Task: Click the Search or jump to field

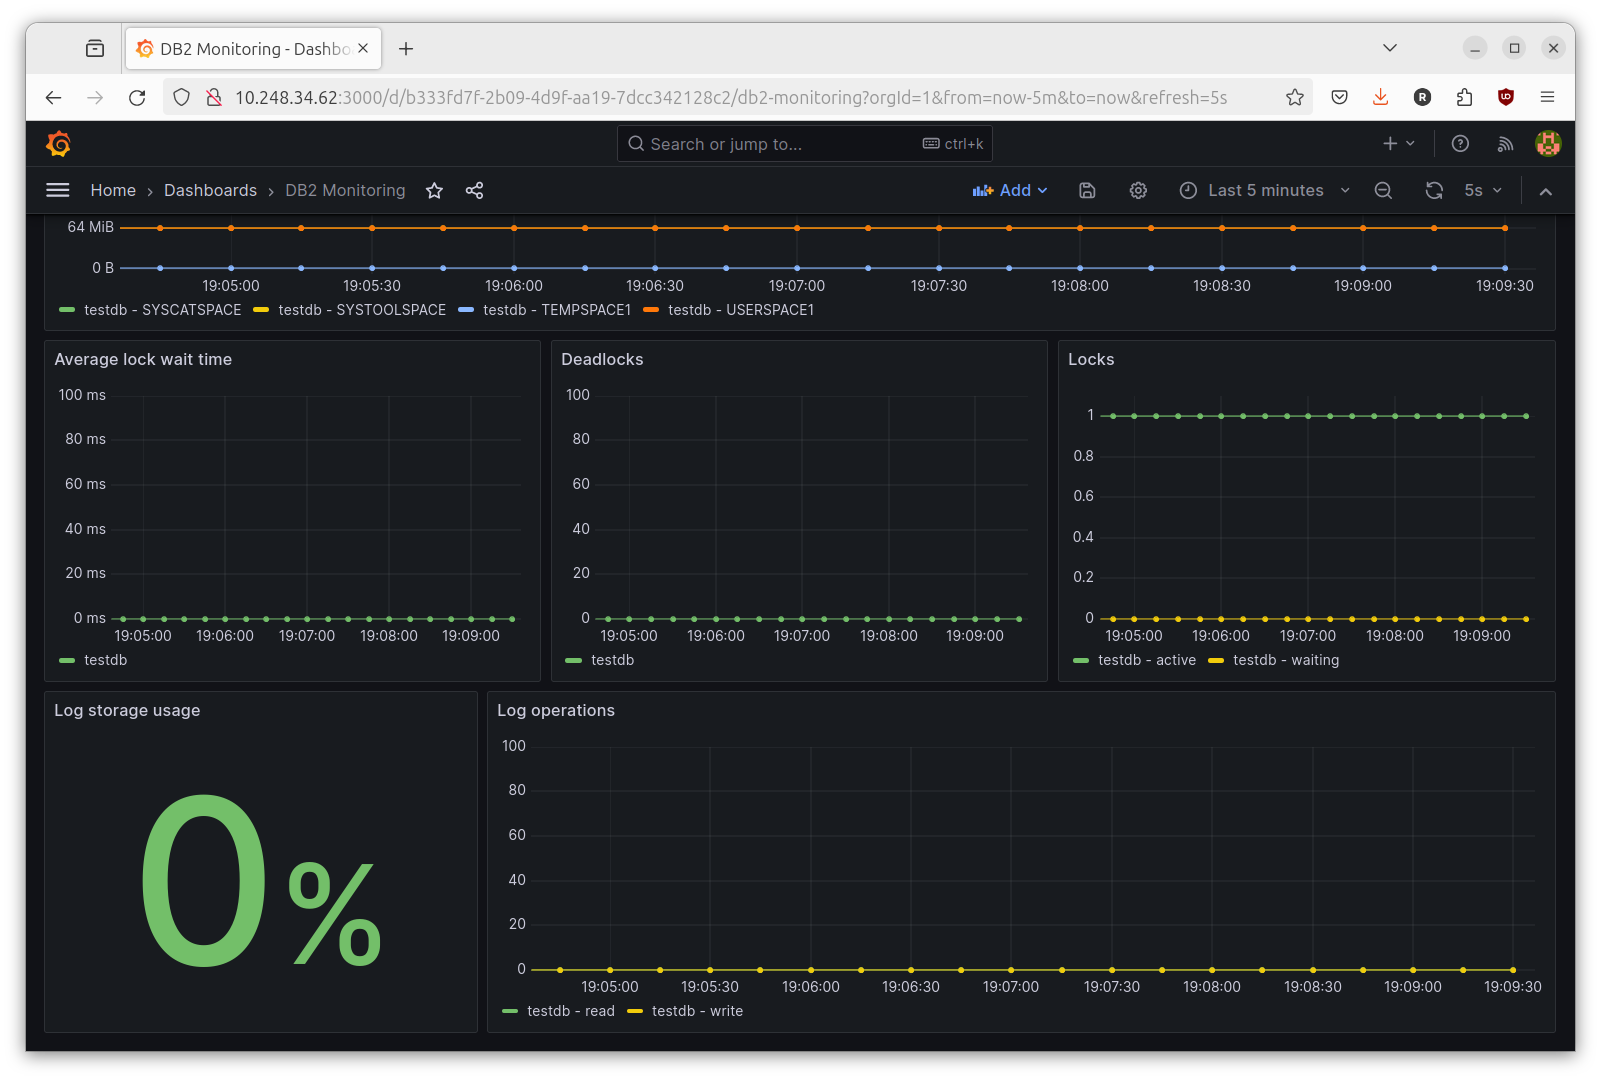Action: (x=805, y=144)
